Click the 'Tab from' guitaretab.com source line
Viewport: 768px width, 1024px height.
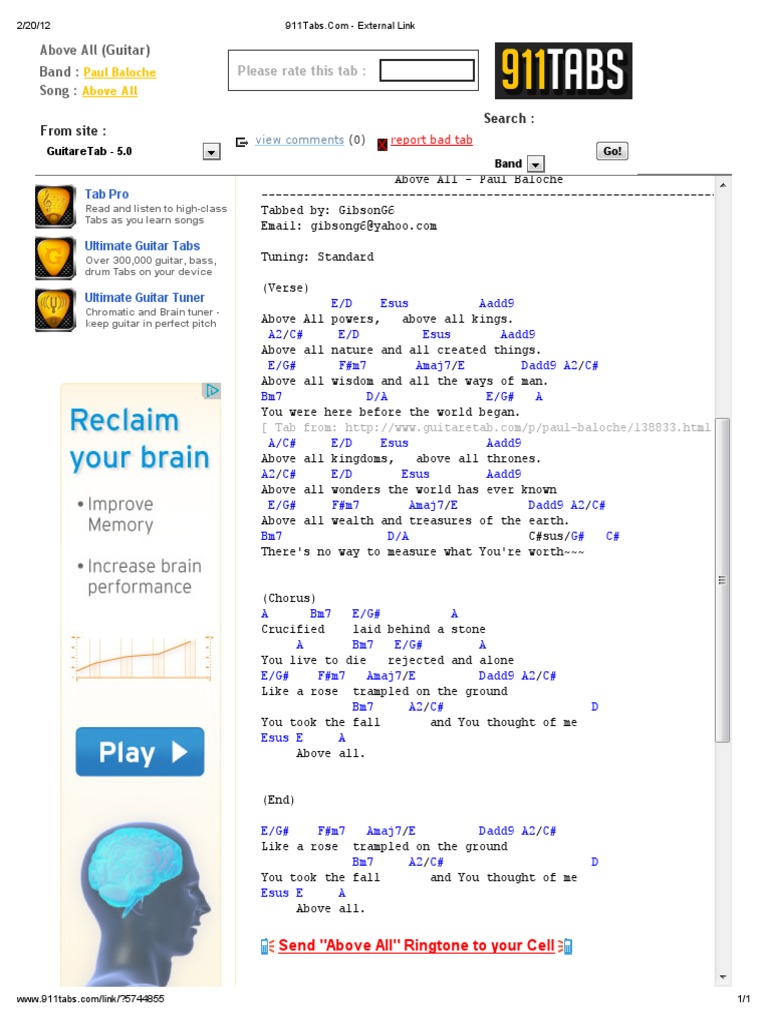pyautogui.click(x=486, y=428)
